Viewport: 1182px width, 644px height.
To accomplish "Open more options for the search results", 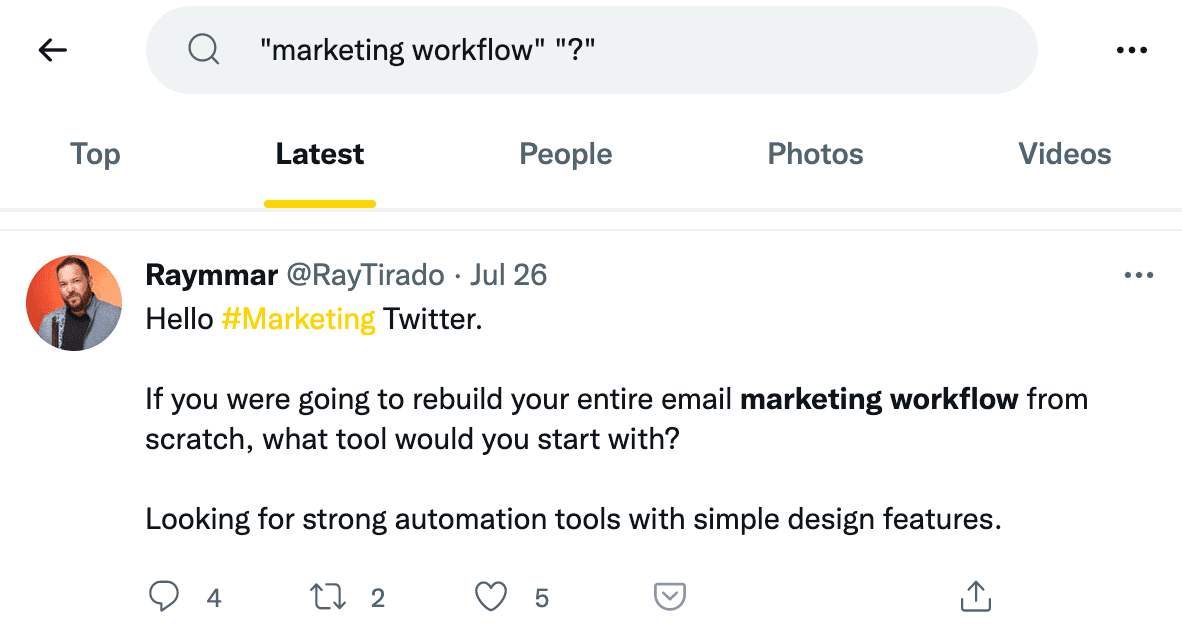I will tap(1132, 49).
